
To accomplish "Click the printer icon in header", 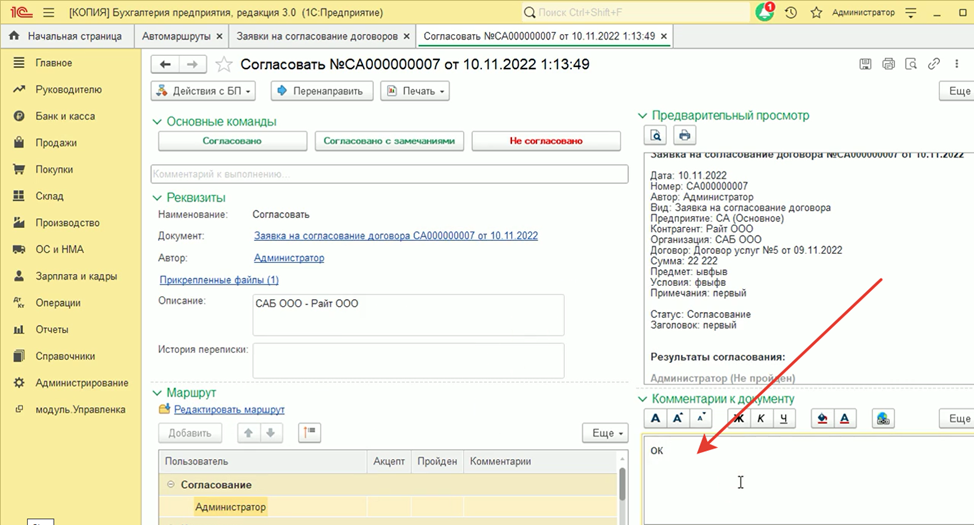I will coord(888,64).
